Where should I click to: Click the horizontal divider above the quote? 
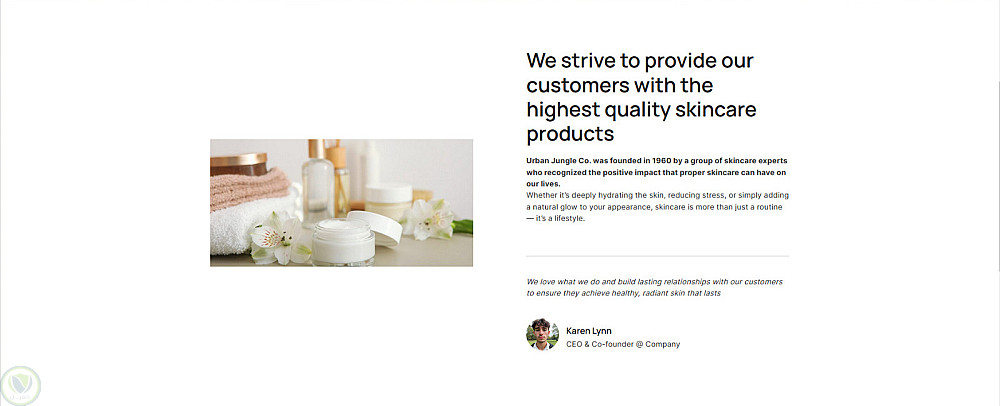[657, 256]
